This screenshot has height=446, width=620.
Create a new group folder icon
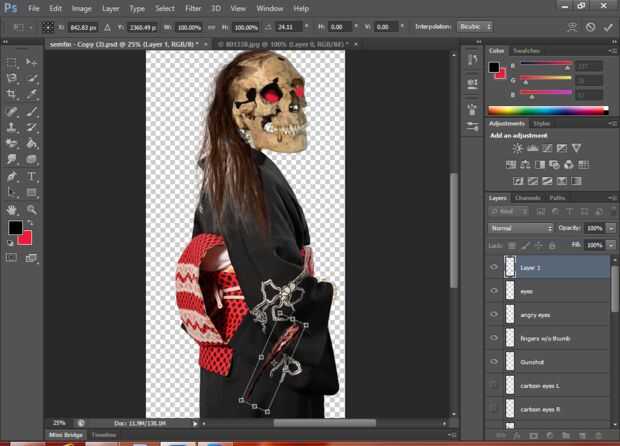tap(566, 435)
